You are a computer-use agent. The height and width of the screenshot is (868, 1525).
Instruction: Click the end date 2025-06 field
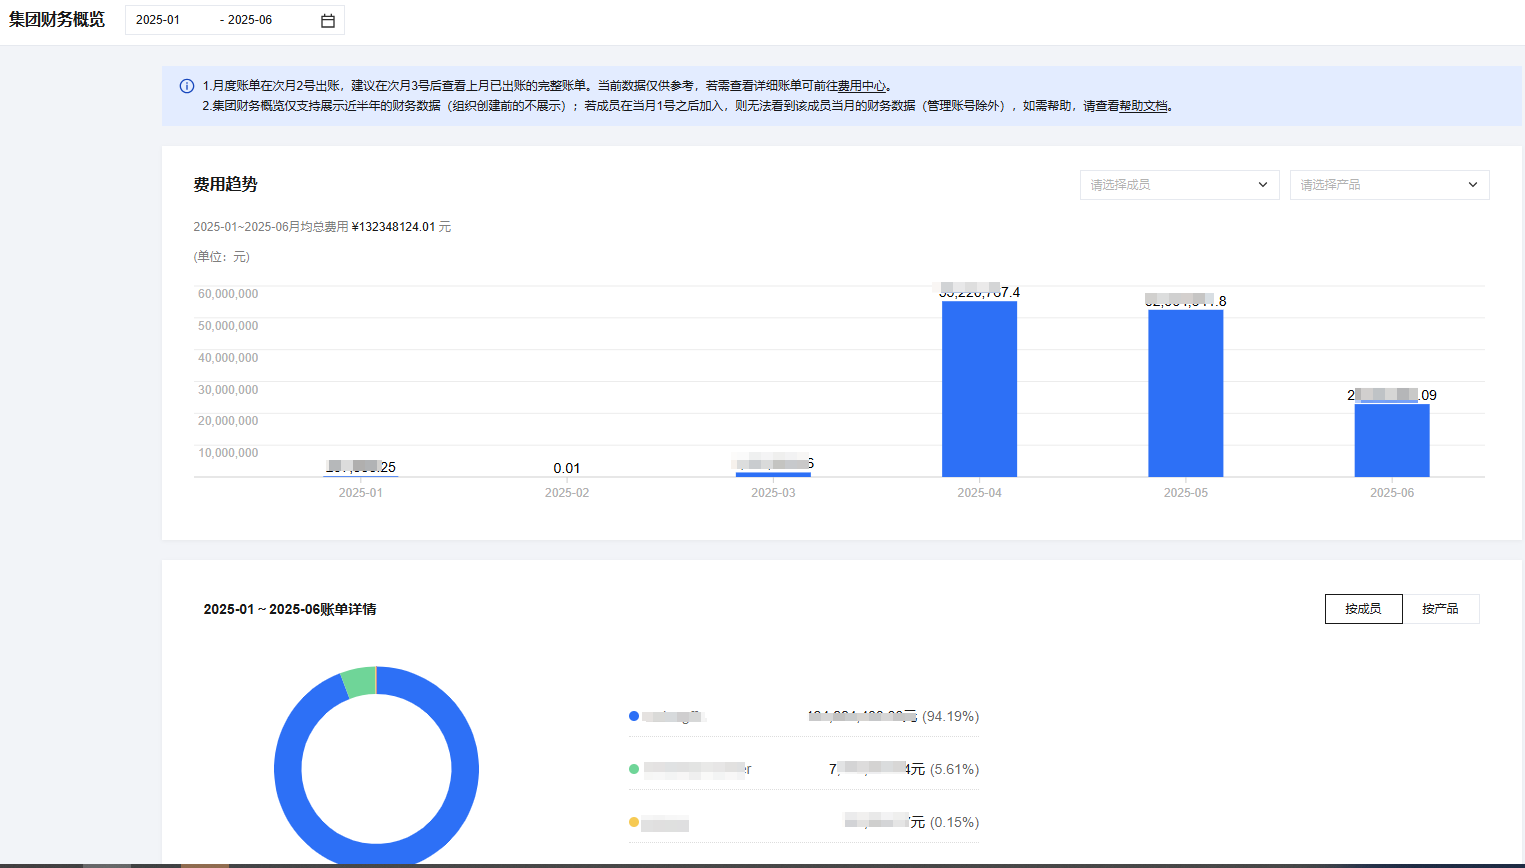[x=250, y=20]
